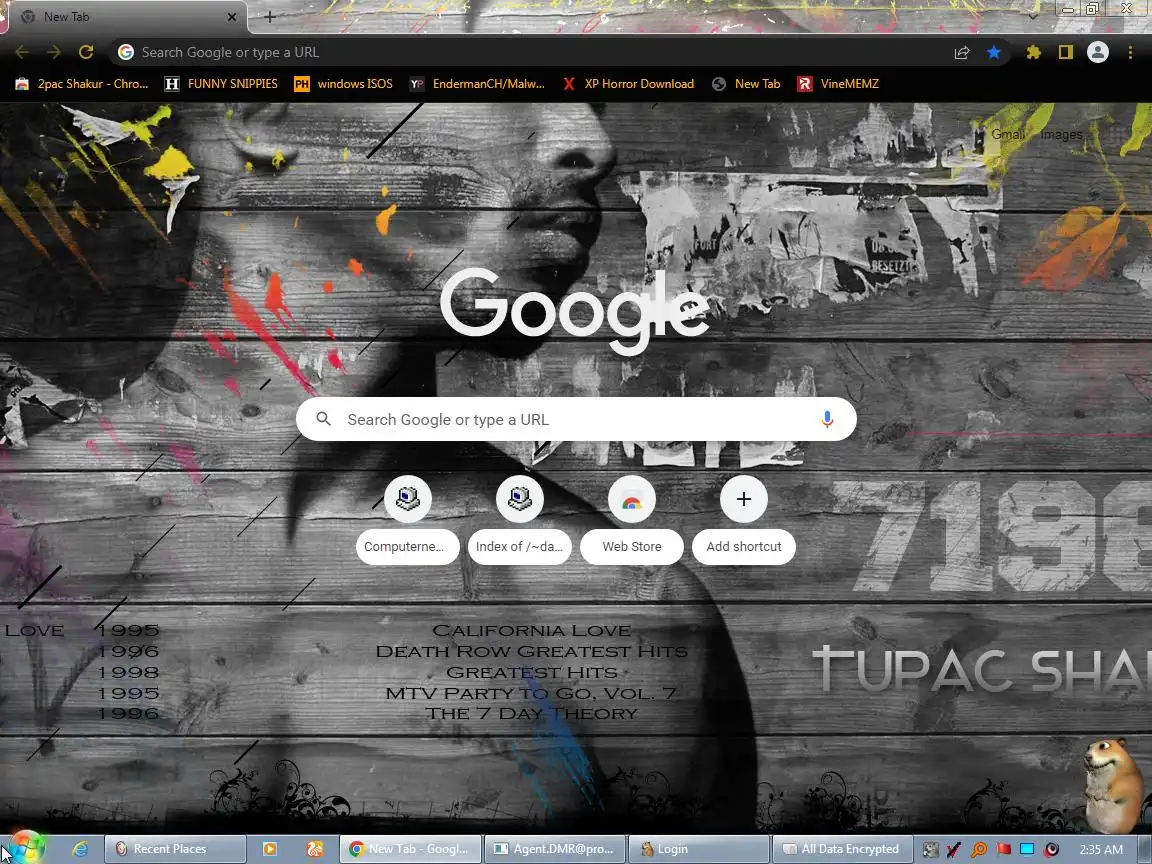Viewport: 1152px width, 864px height.
Task: Click the magnifier icon in search box
Action: [323, 419]
